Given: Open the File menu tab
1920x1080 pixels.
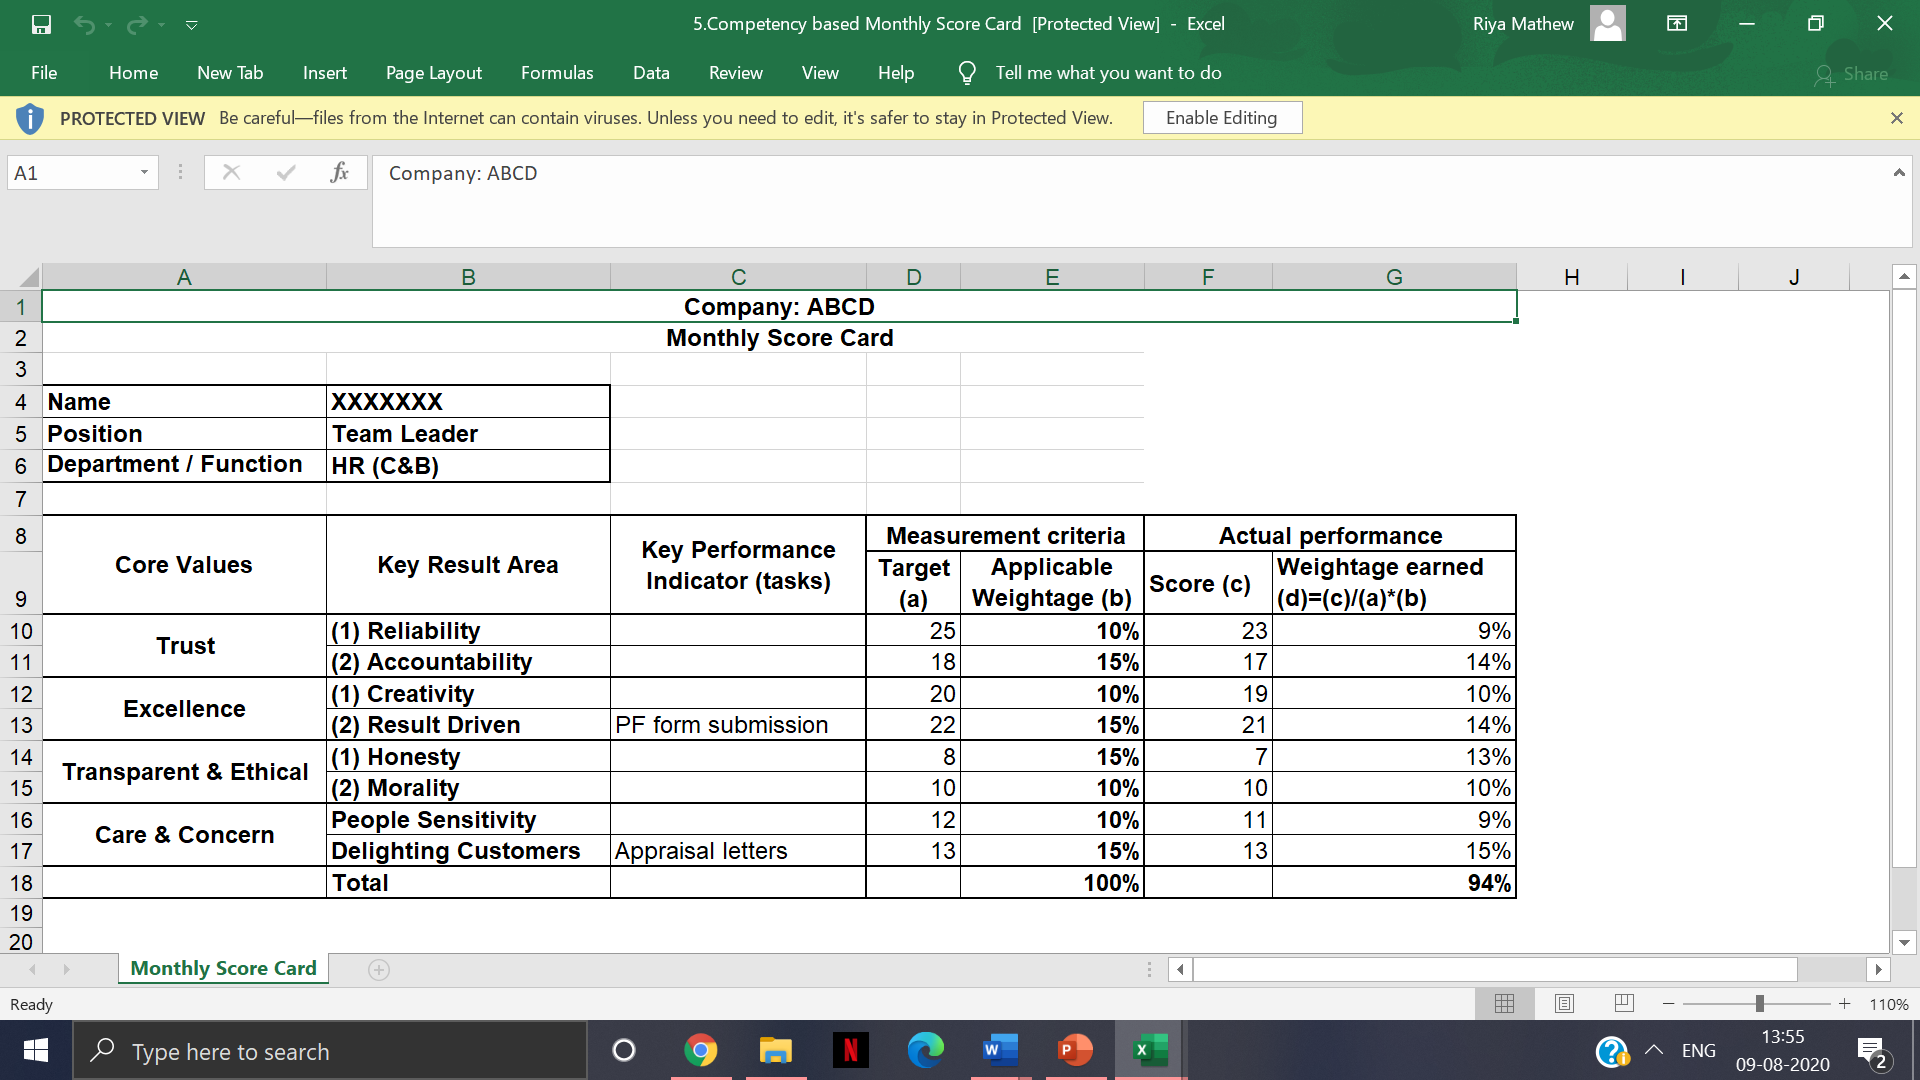Looking at the screenshot, I should coord(45,73).
